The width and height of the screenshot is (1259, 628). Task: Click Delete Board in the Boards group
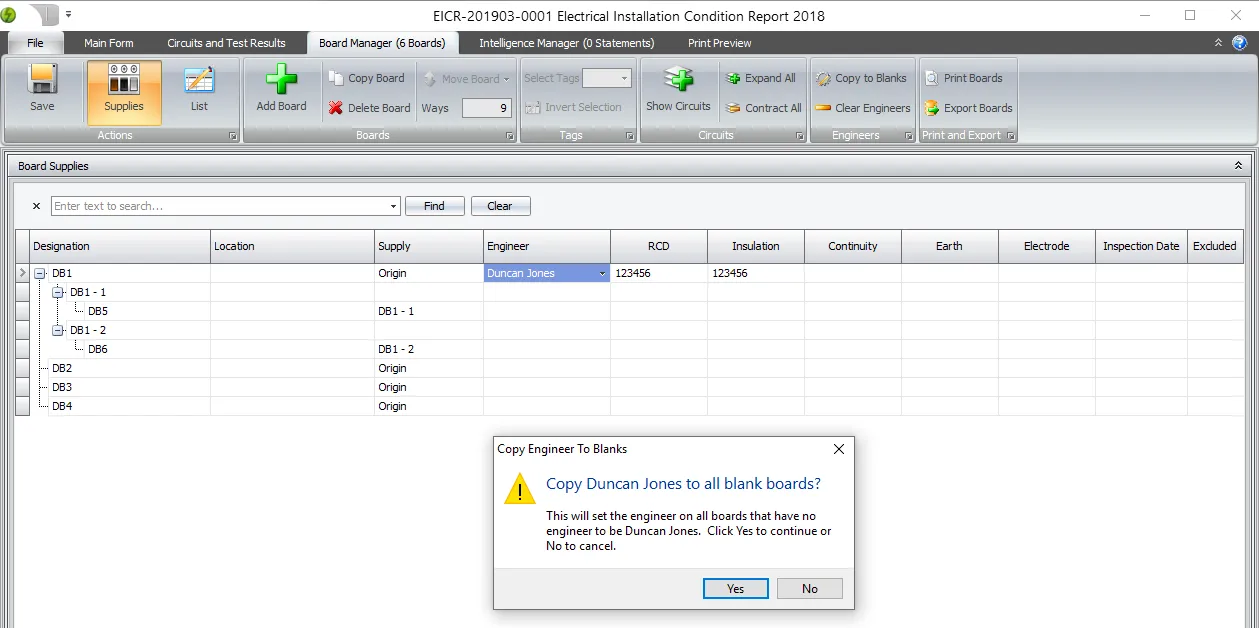(368, 107)
